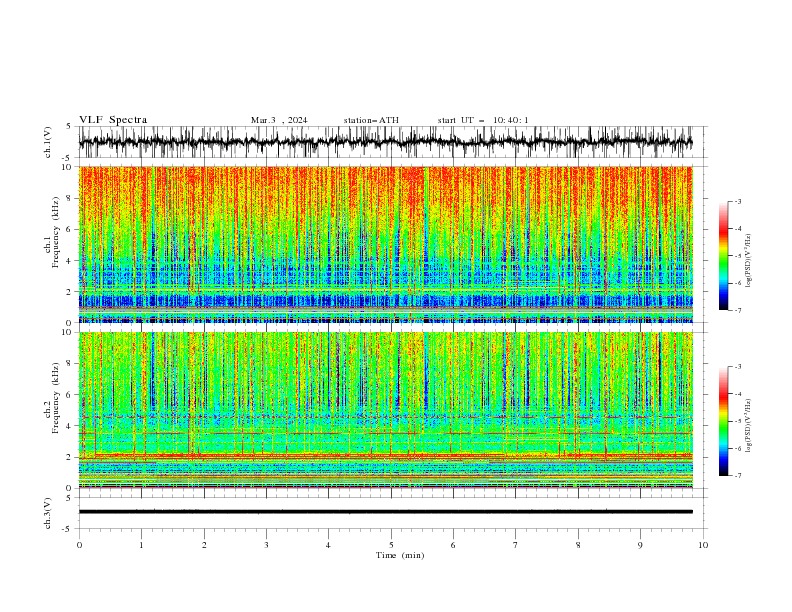Click the ch.1 voltage waveform trace
This screenshot has height=612, width=792.
385,142
